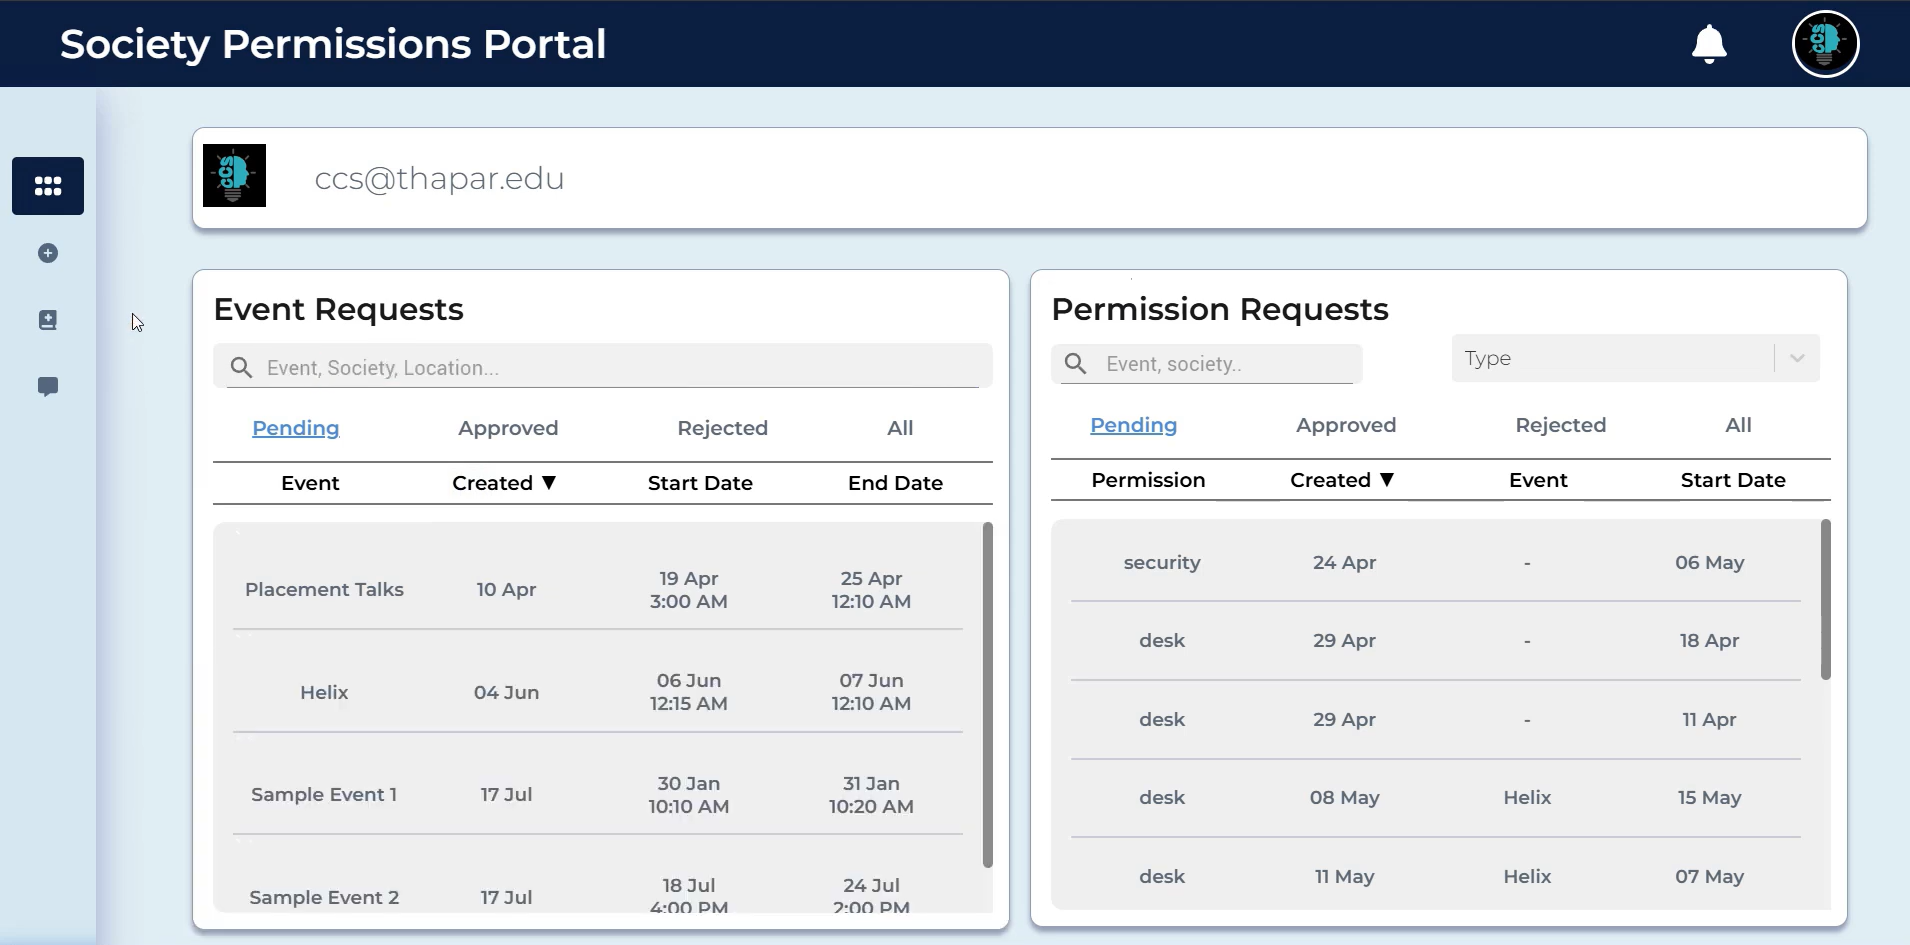
Task: Focus the Event, Society, Location search field
Action: (620, 368)
